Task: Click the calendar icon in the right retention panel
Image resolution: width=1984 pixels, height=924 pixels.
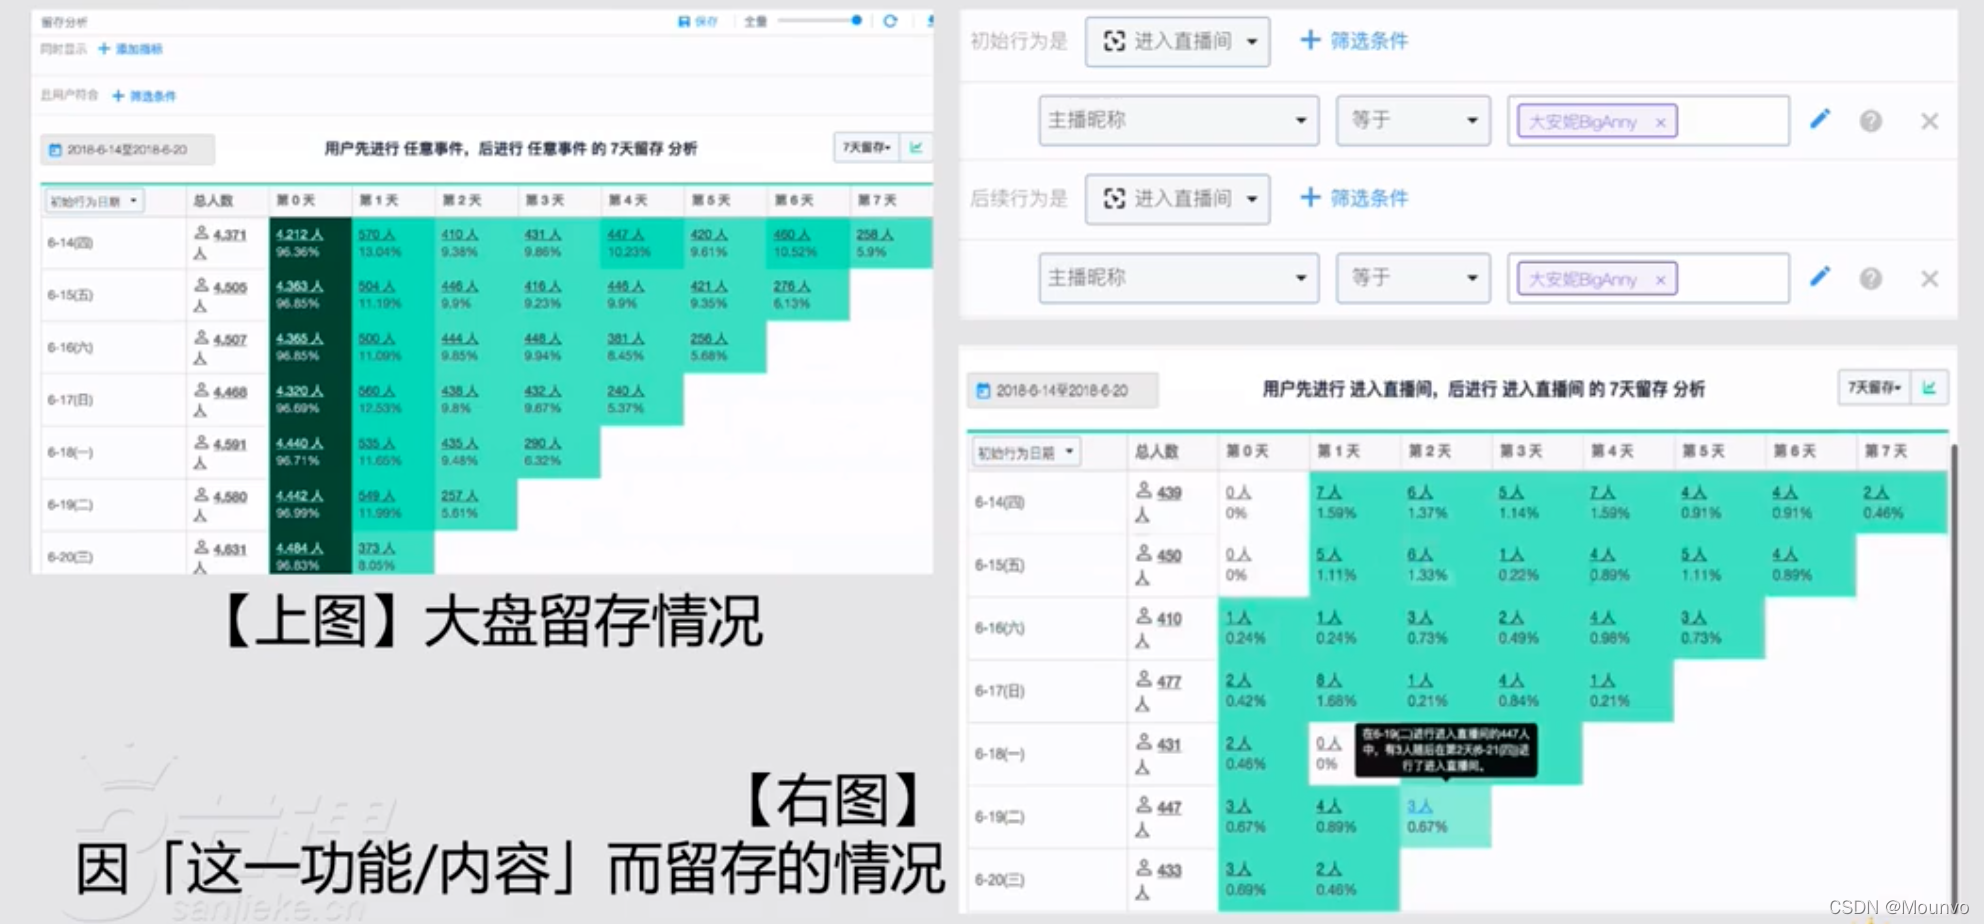Action: pos(984,390)
